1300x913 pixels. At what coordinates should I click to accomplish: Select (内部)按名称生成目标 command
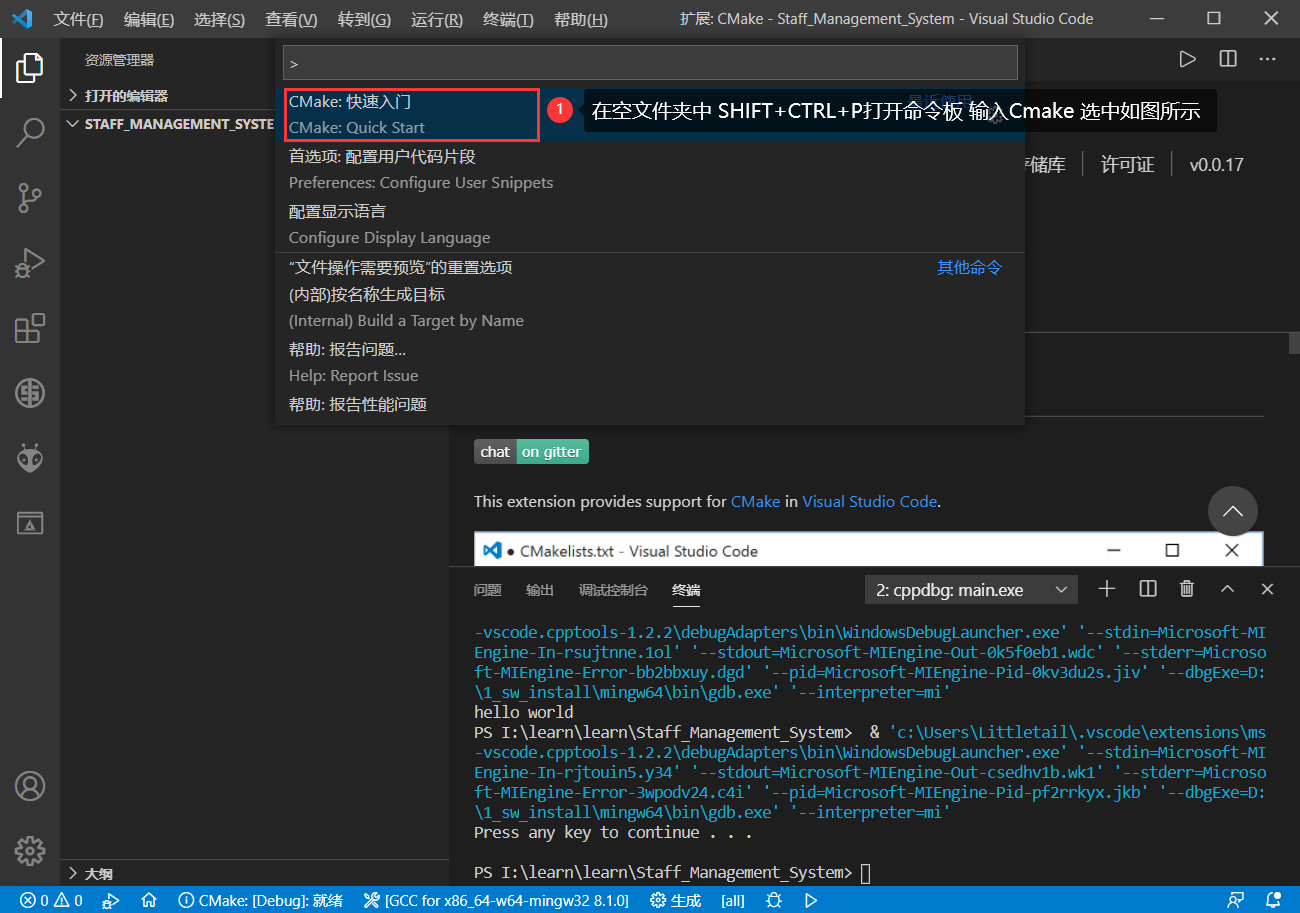tap(650, 307)
